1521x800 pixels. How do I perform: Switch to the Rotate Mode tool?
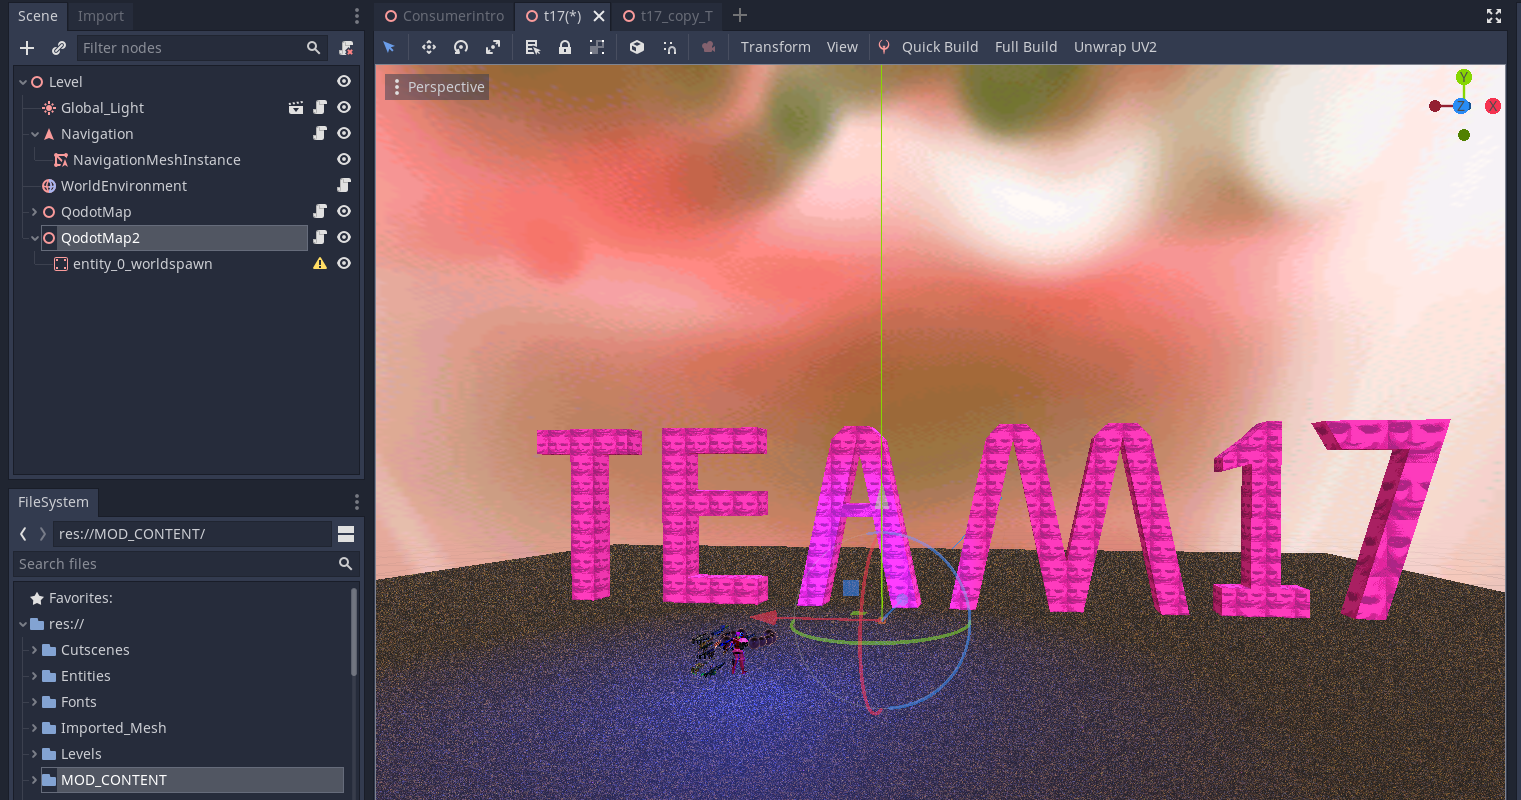coord(461,47)
